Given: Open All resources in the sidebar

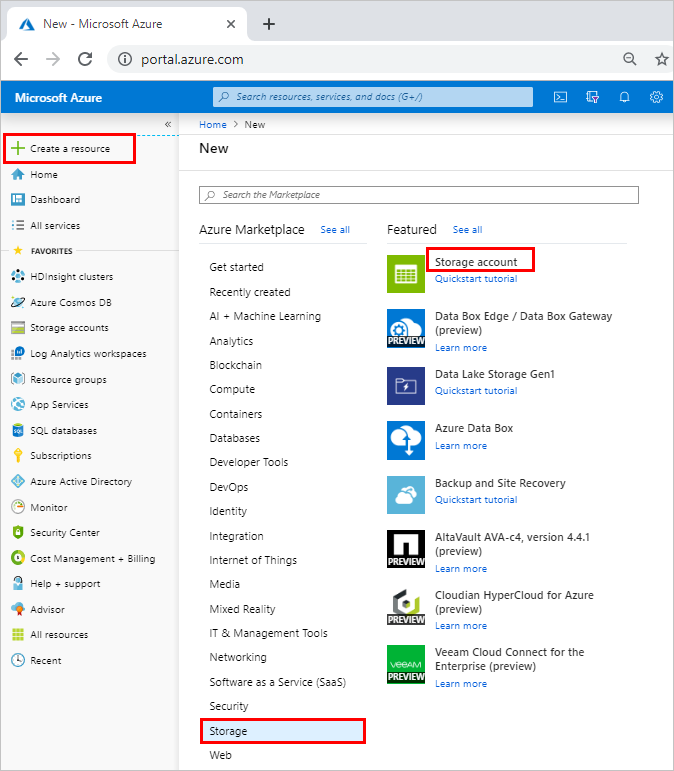Looking at the screenshot, I should point(59,635).
